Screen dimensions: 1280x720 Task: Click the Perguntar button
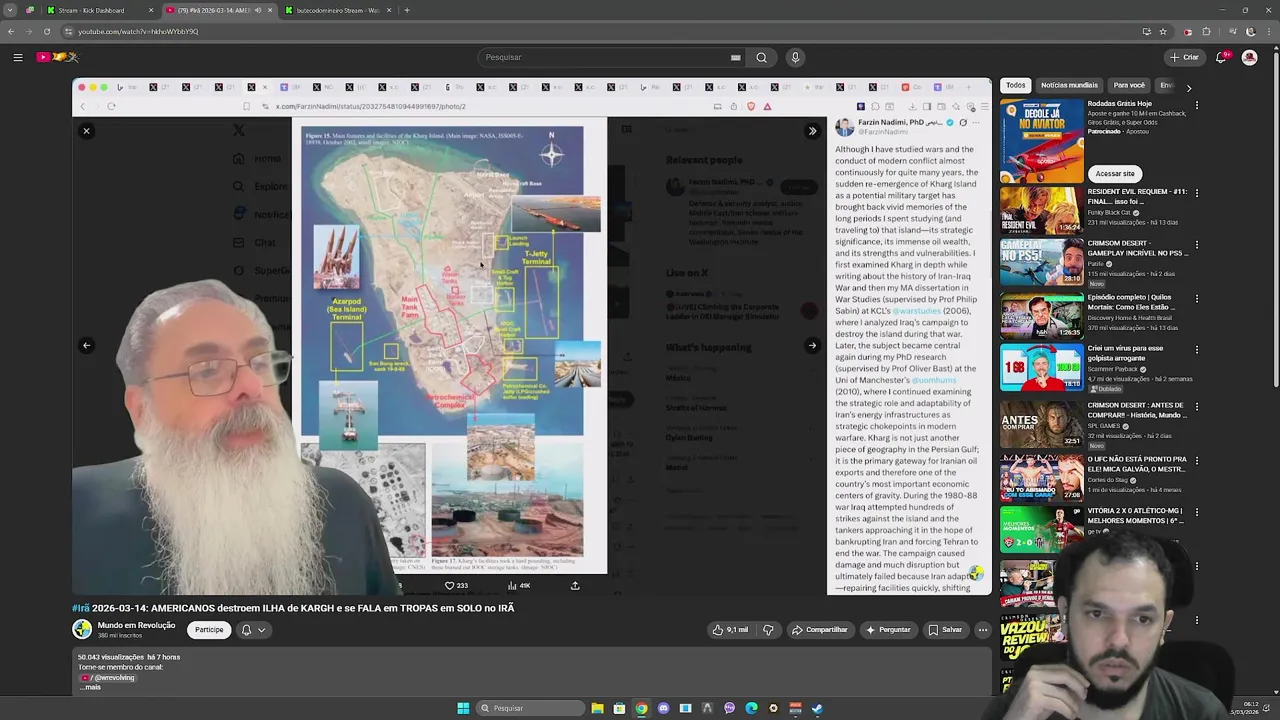(888, 630)
